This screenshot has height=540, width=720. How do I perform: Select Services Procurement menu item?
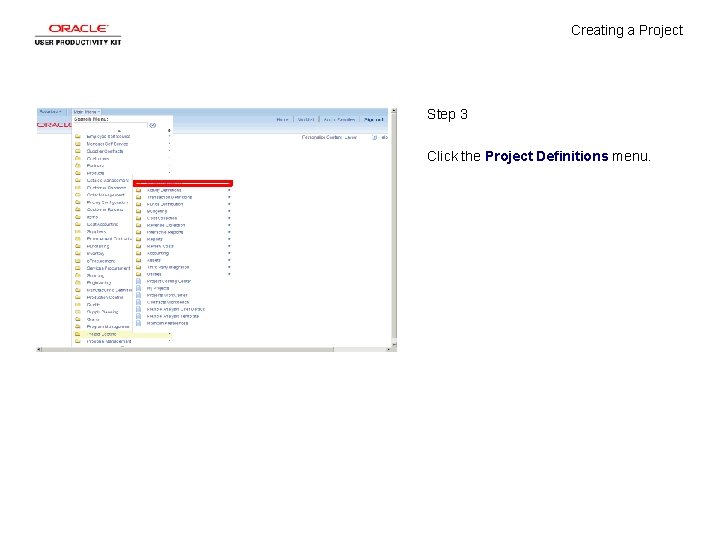[x=108, y=268]
